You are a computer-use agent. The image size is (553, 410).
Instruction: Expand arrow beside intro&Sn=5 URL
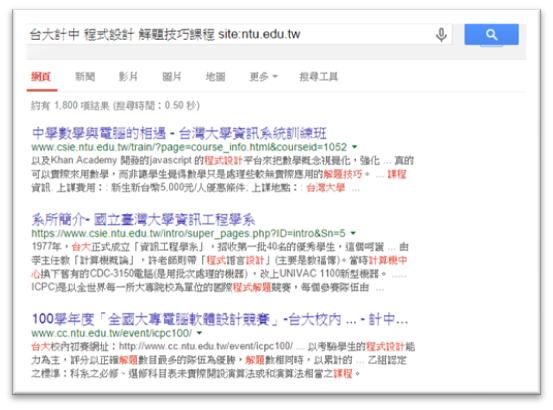tap(353, 233)
